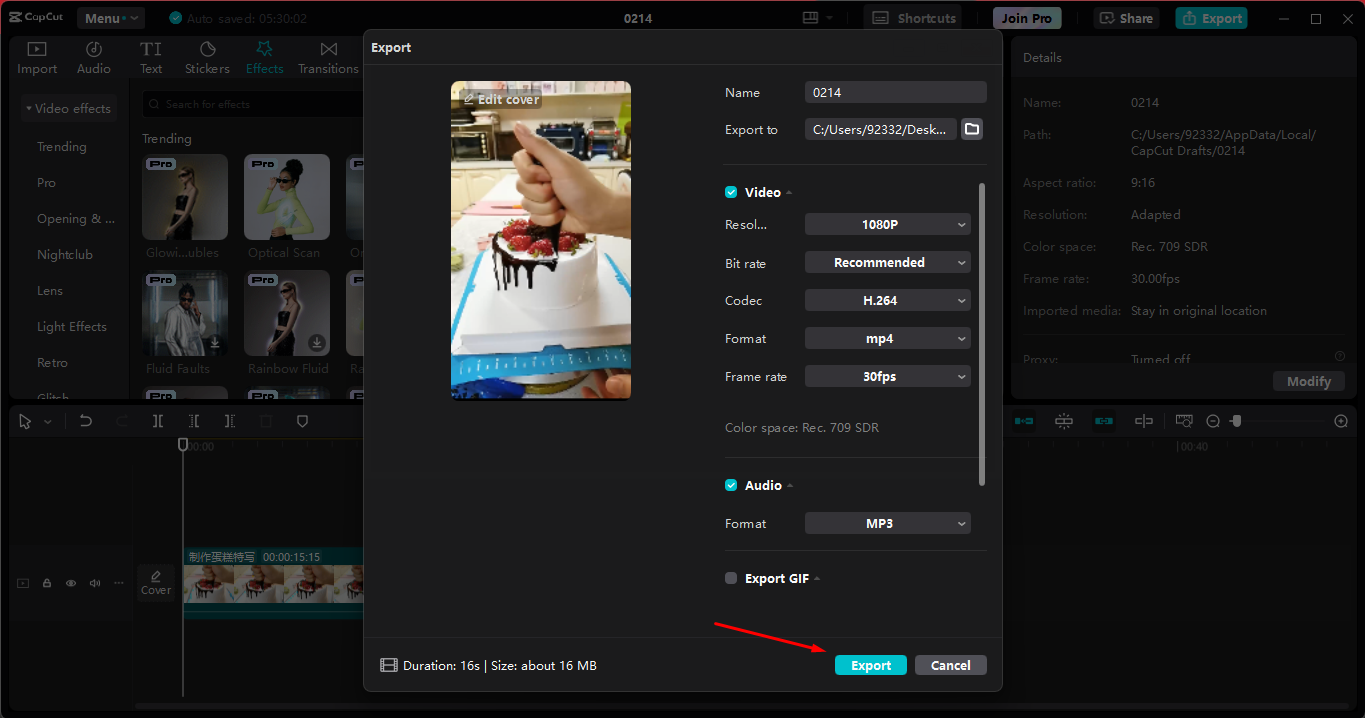Image resolution: width=1365 pixels, height=718 pixels.
Task: Click the browse folder icon beside Export to
Action: 972,129
